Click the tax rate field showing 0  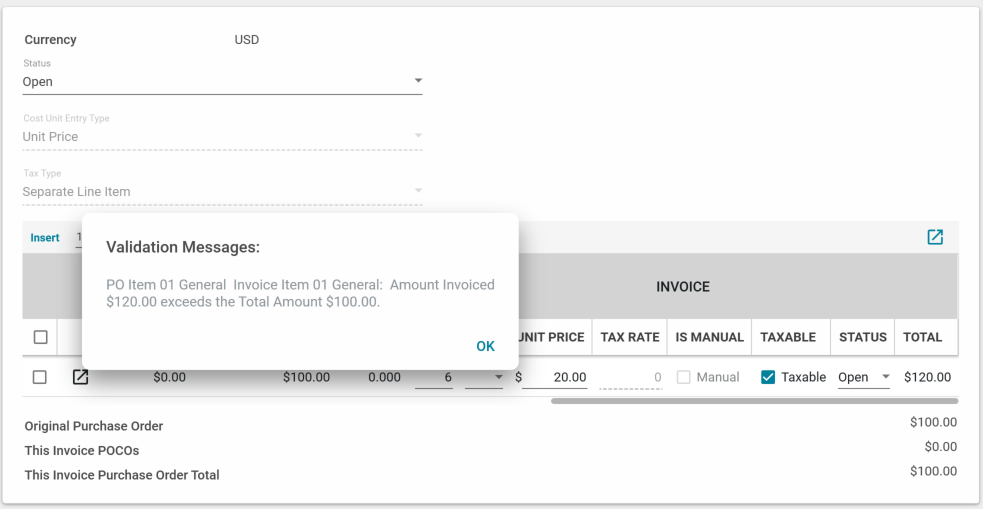630,377
